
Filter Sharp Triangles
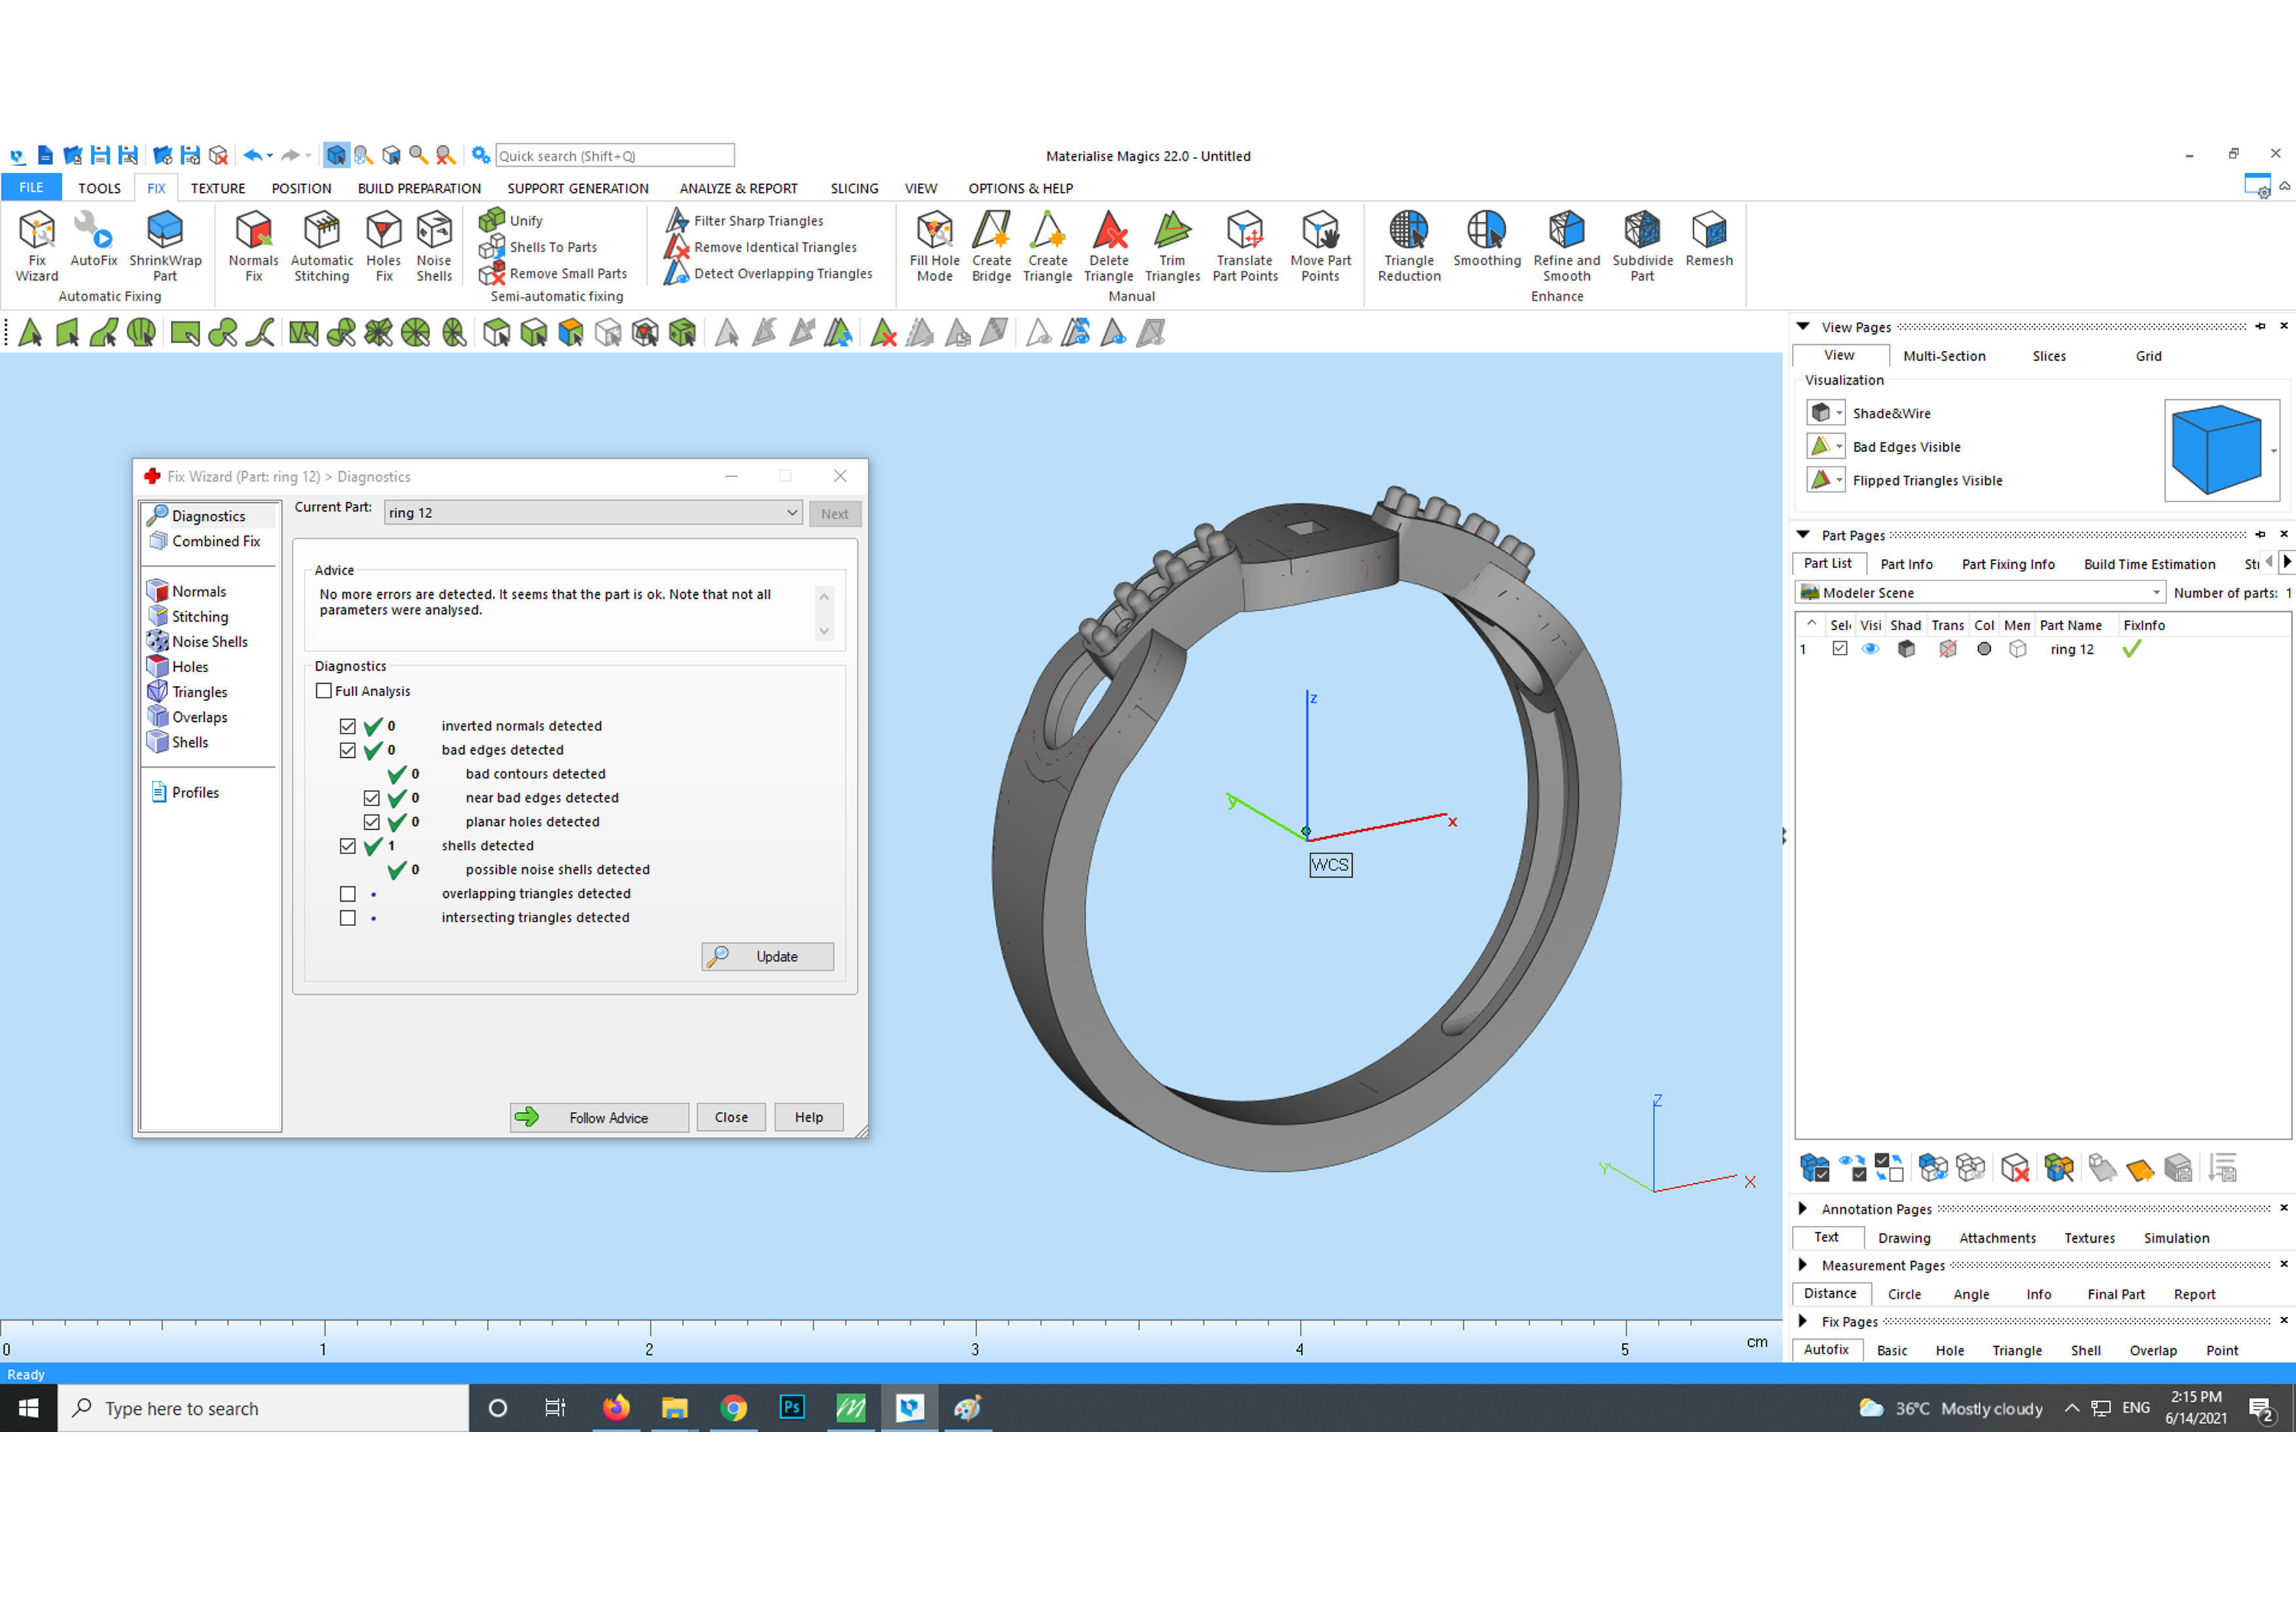click(745, 220)
